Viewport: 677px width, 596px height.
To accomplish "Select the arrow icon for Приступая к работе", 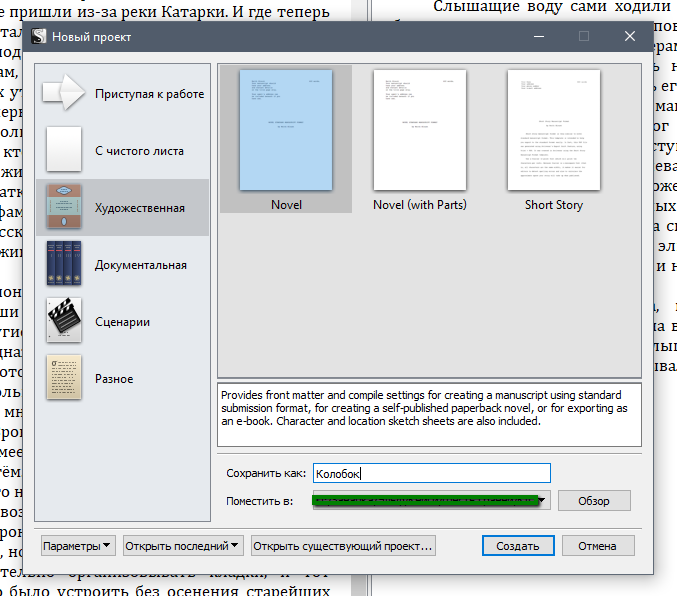I will 64,94.
